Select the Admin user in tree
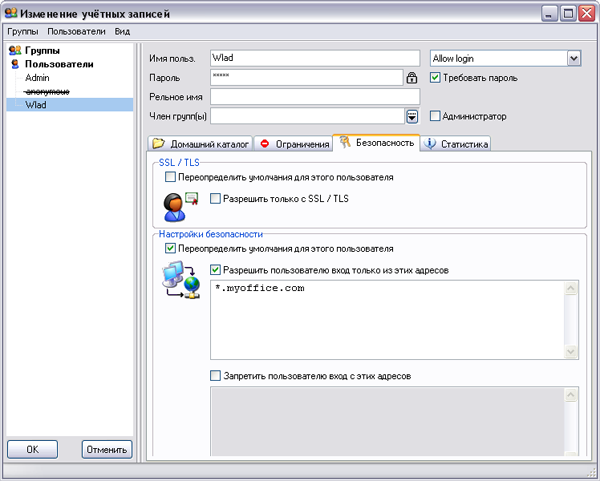Viewport: 600px width, 481px height. [37, 78]
